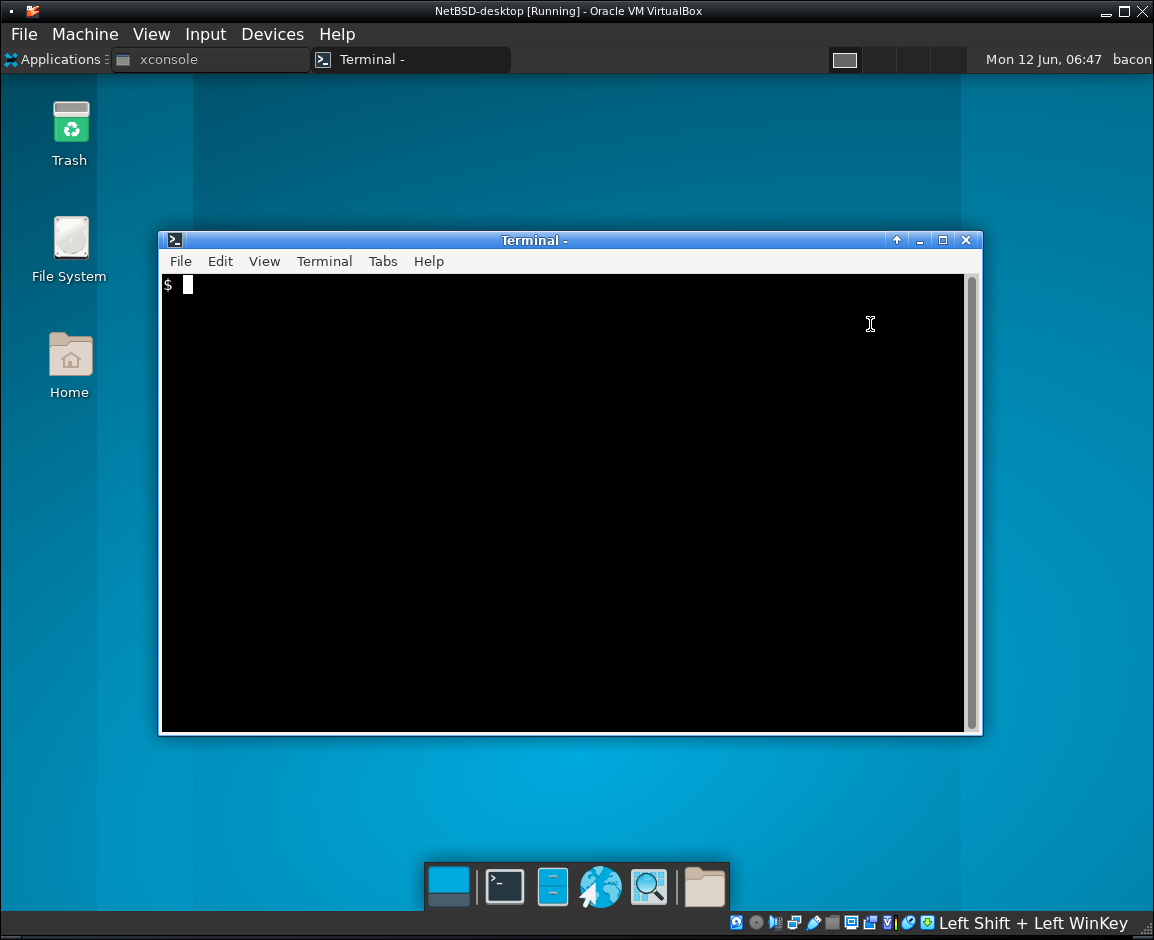1154x940 pixels.
Task: Open the home folder icon in dock
Action: (x=704, y=886)
